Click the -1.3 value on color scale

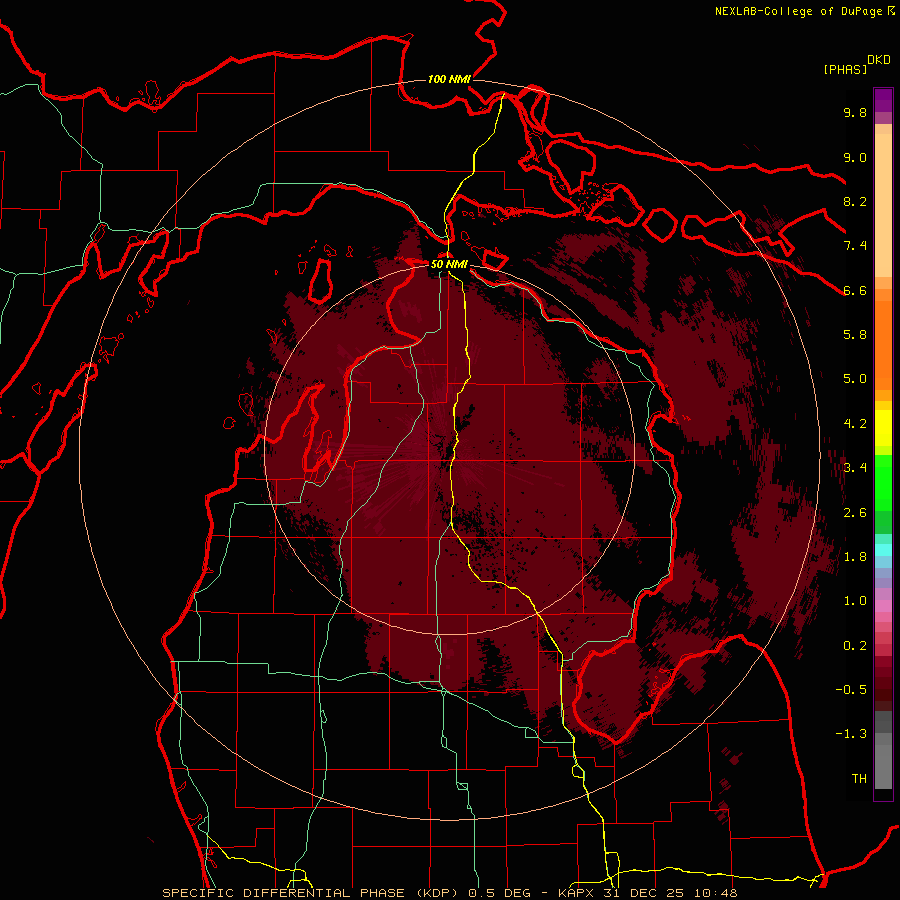point(851,734)
